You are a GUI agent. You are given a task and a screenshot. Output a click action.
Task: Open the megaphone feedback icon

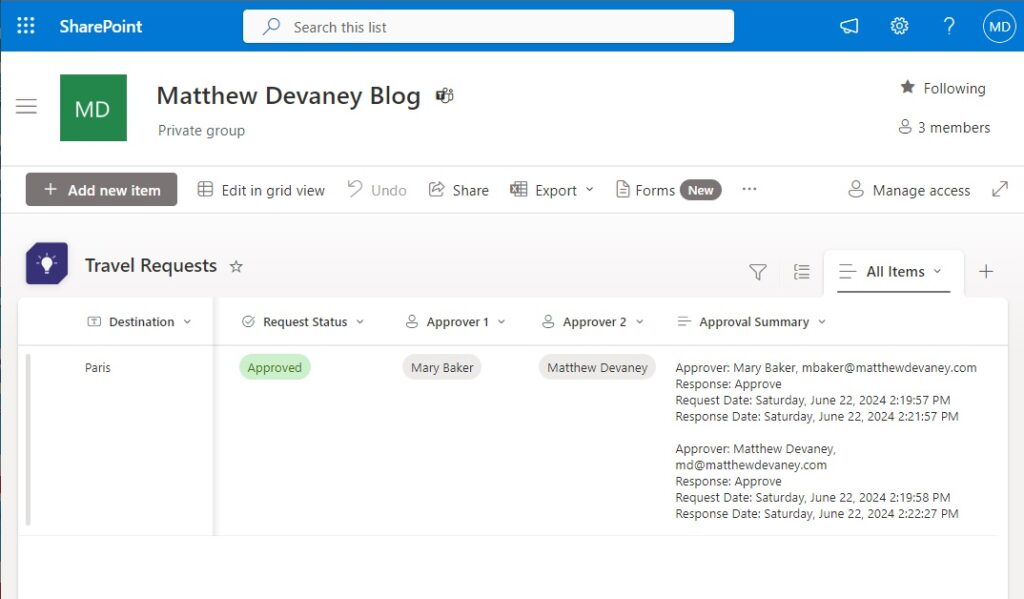[x=849, y=26]
